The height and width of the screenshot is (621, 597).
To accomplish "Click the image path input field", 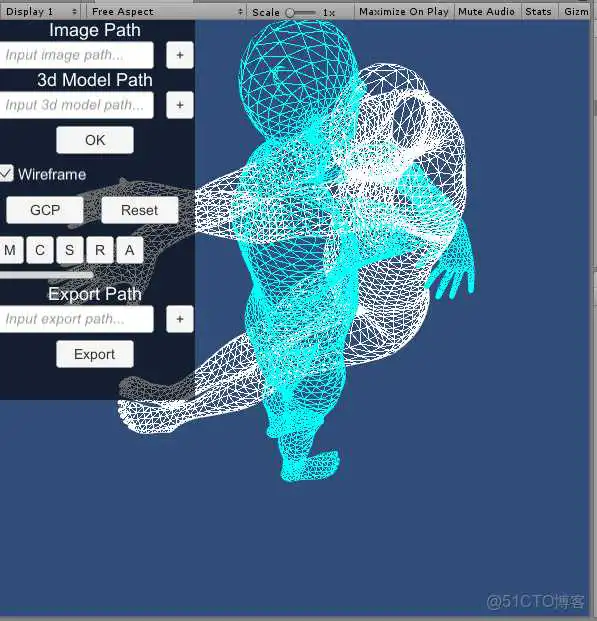I will coord(76,55).
